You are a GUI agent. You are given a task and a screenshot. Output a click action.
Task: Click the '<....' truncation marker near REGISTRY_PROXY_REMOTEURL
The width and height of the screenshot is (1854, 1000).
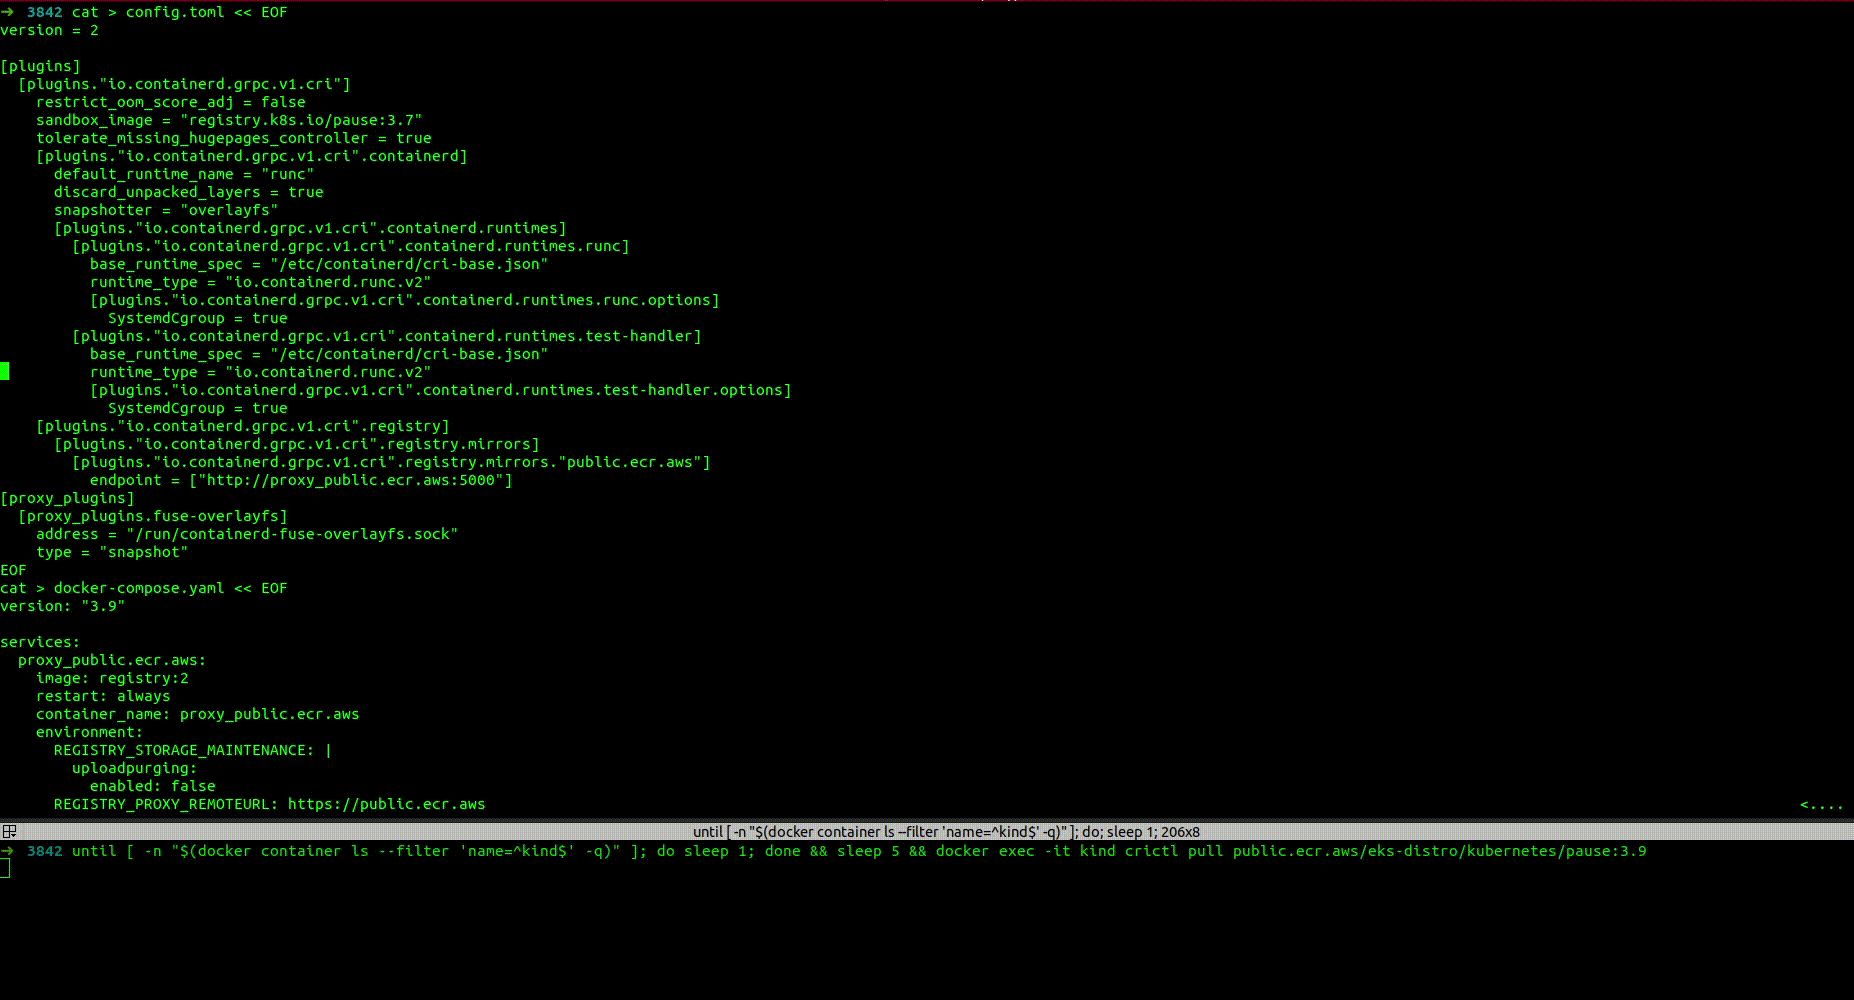(1822, 804)
